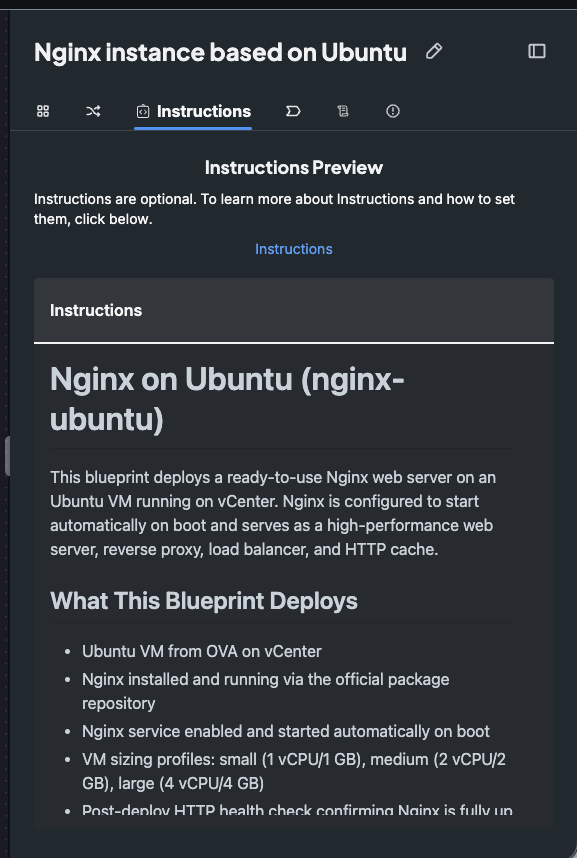Click the pencil icon to rename blueprint
This screenshot has width=577, height=858.
[x=434, y=51]
